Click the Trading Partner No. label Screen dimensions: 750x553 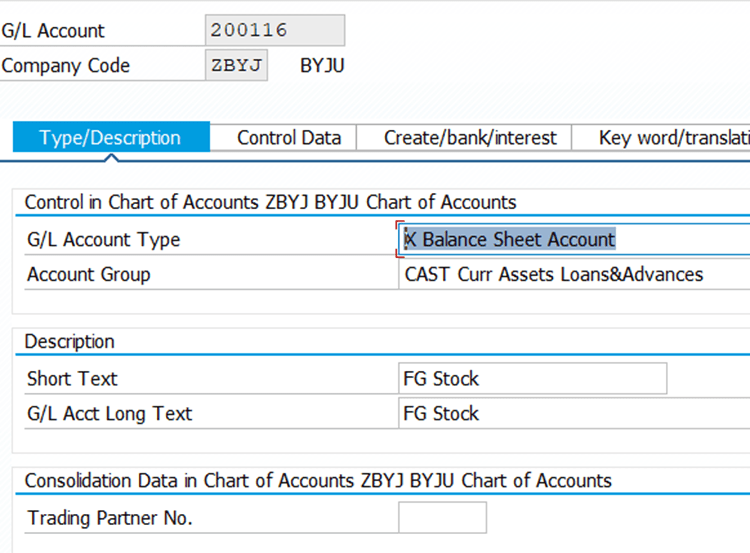pyautogui.click(x=110, y=518)
